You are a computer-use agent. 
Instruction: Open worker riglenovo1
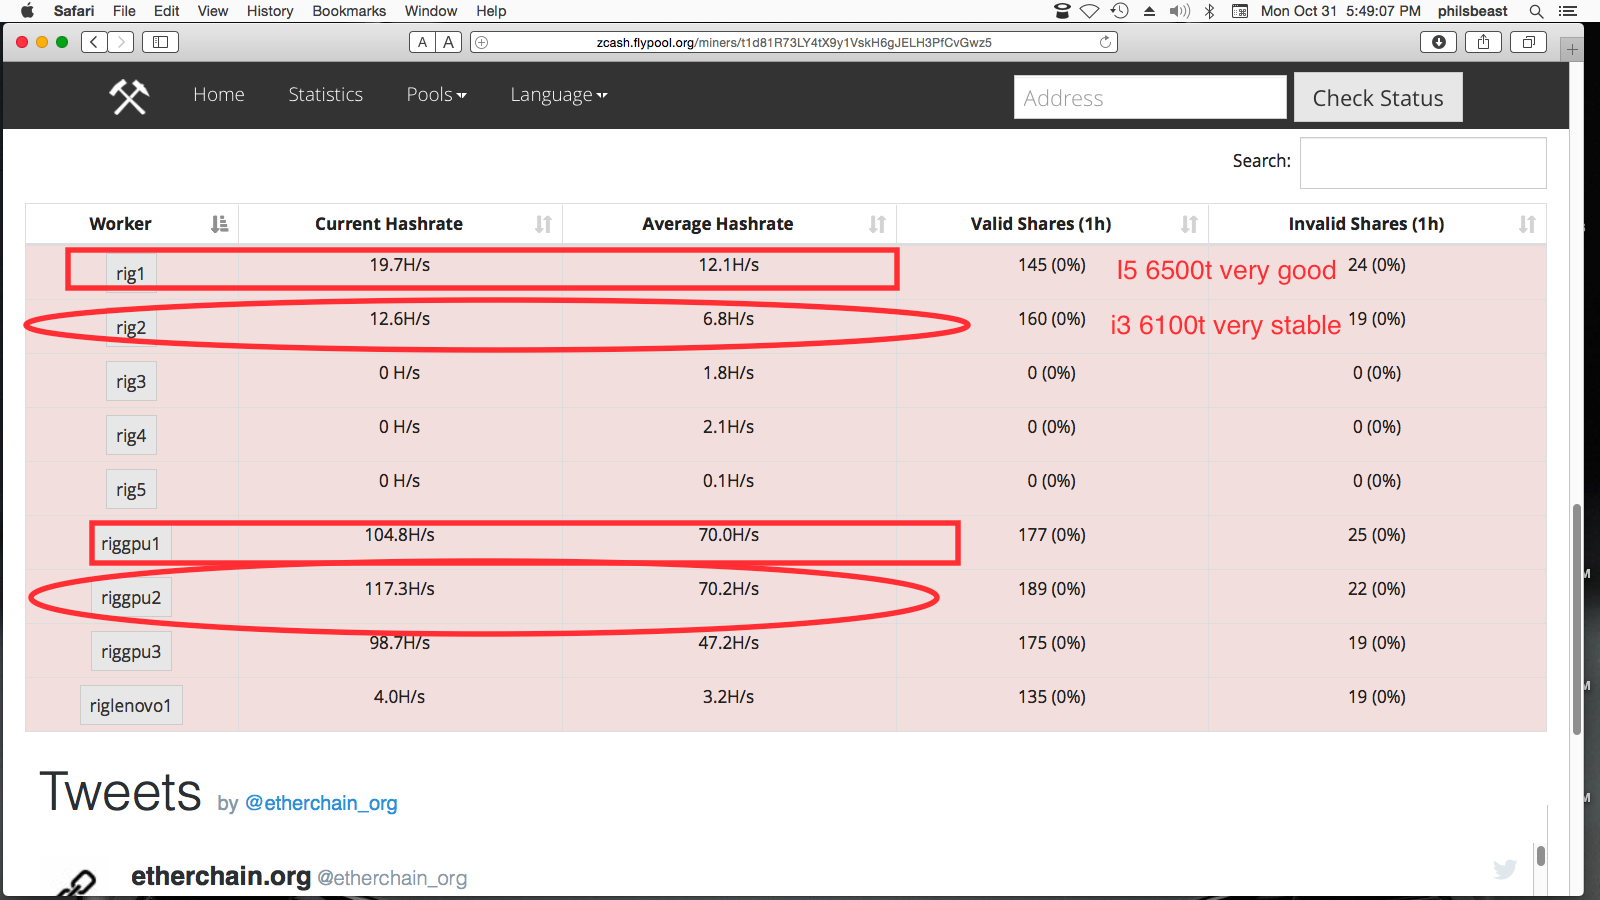coord(131,705)
